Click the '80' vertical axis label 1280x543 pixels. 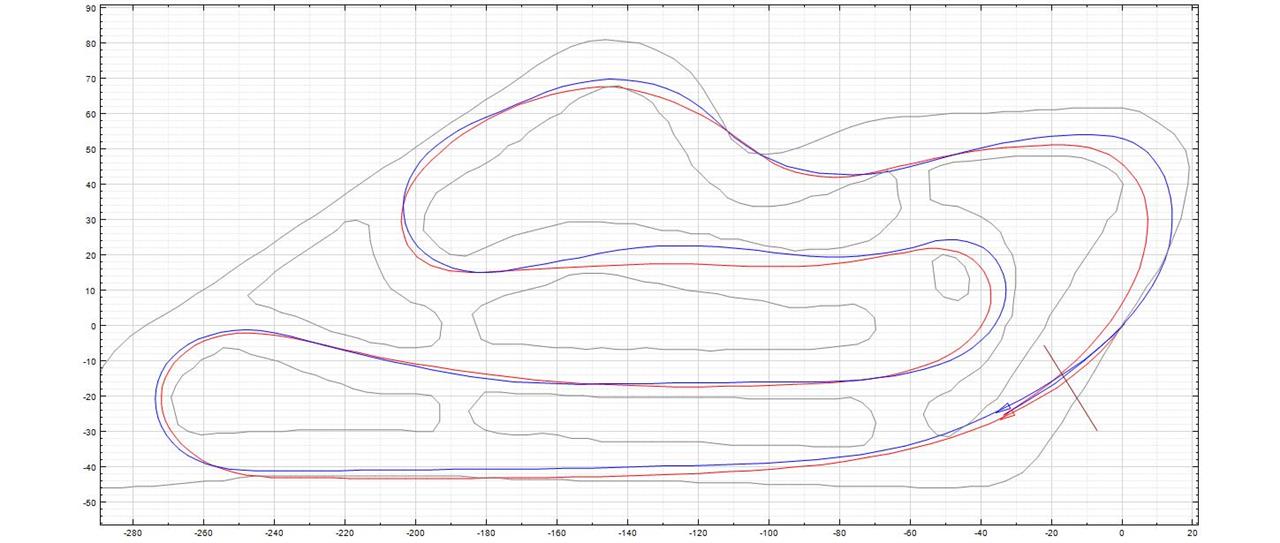pyautogui.click(x=90, y=43)
